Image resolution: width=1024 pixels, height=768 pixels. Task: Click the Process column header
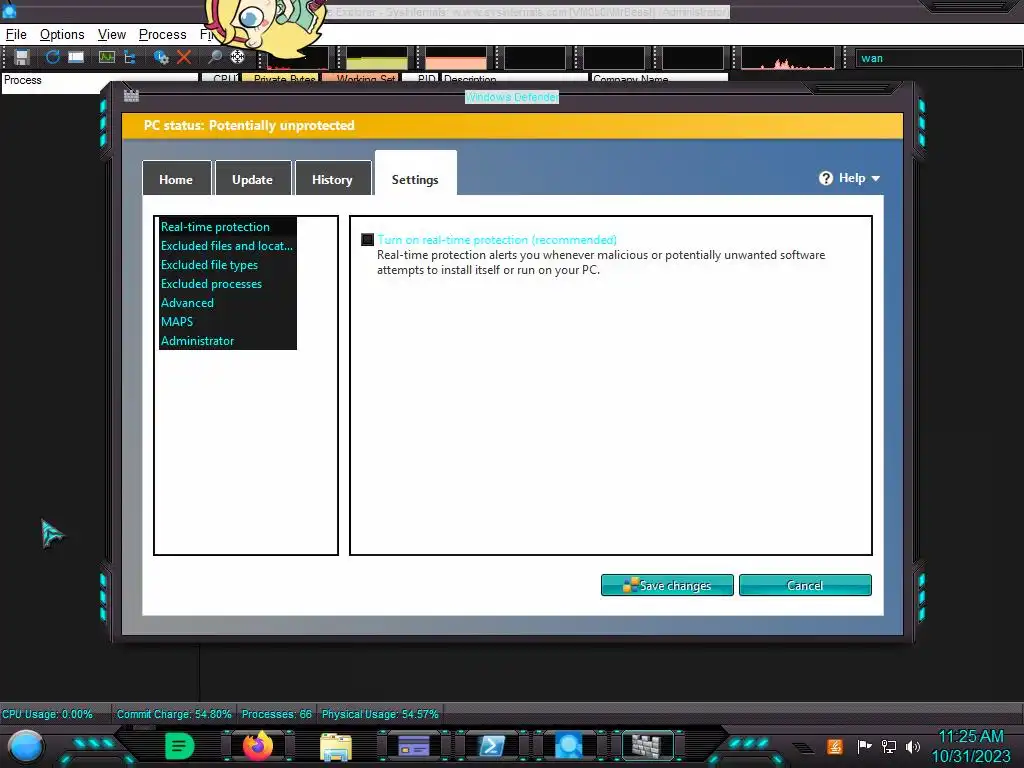click(x=99, y=80)
